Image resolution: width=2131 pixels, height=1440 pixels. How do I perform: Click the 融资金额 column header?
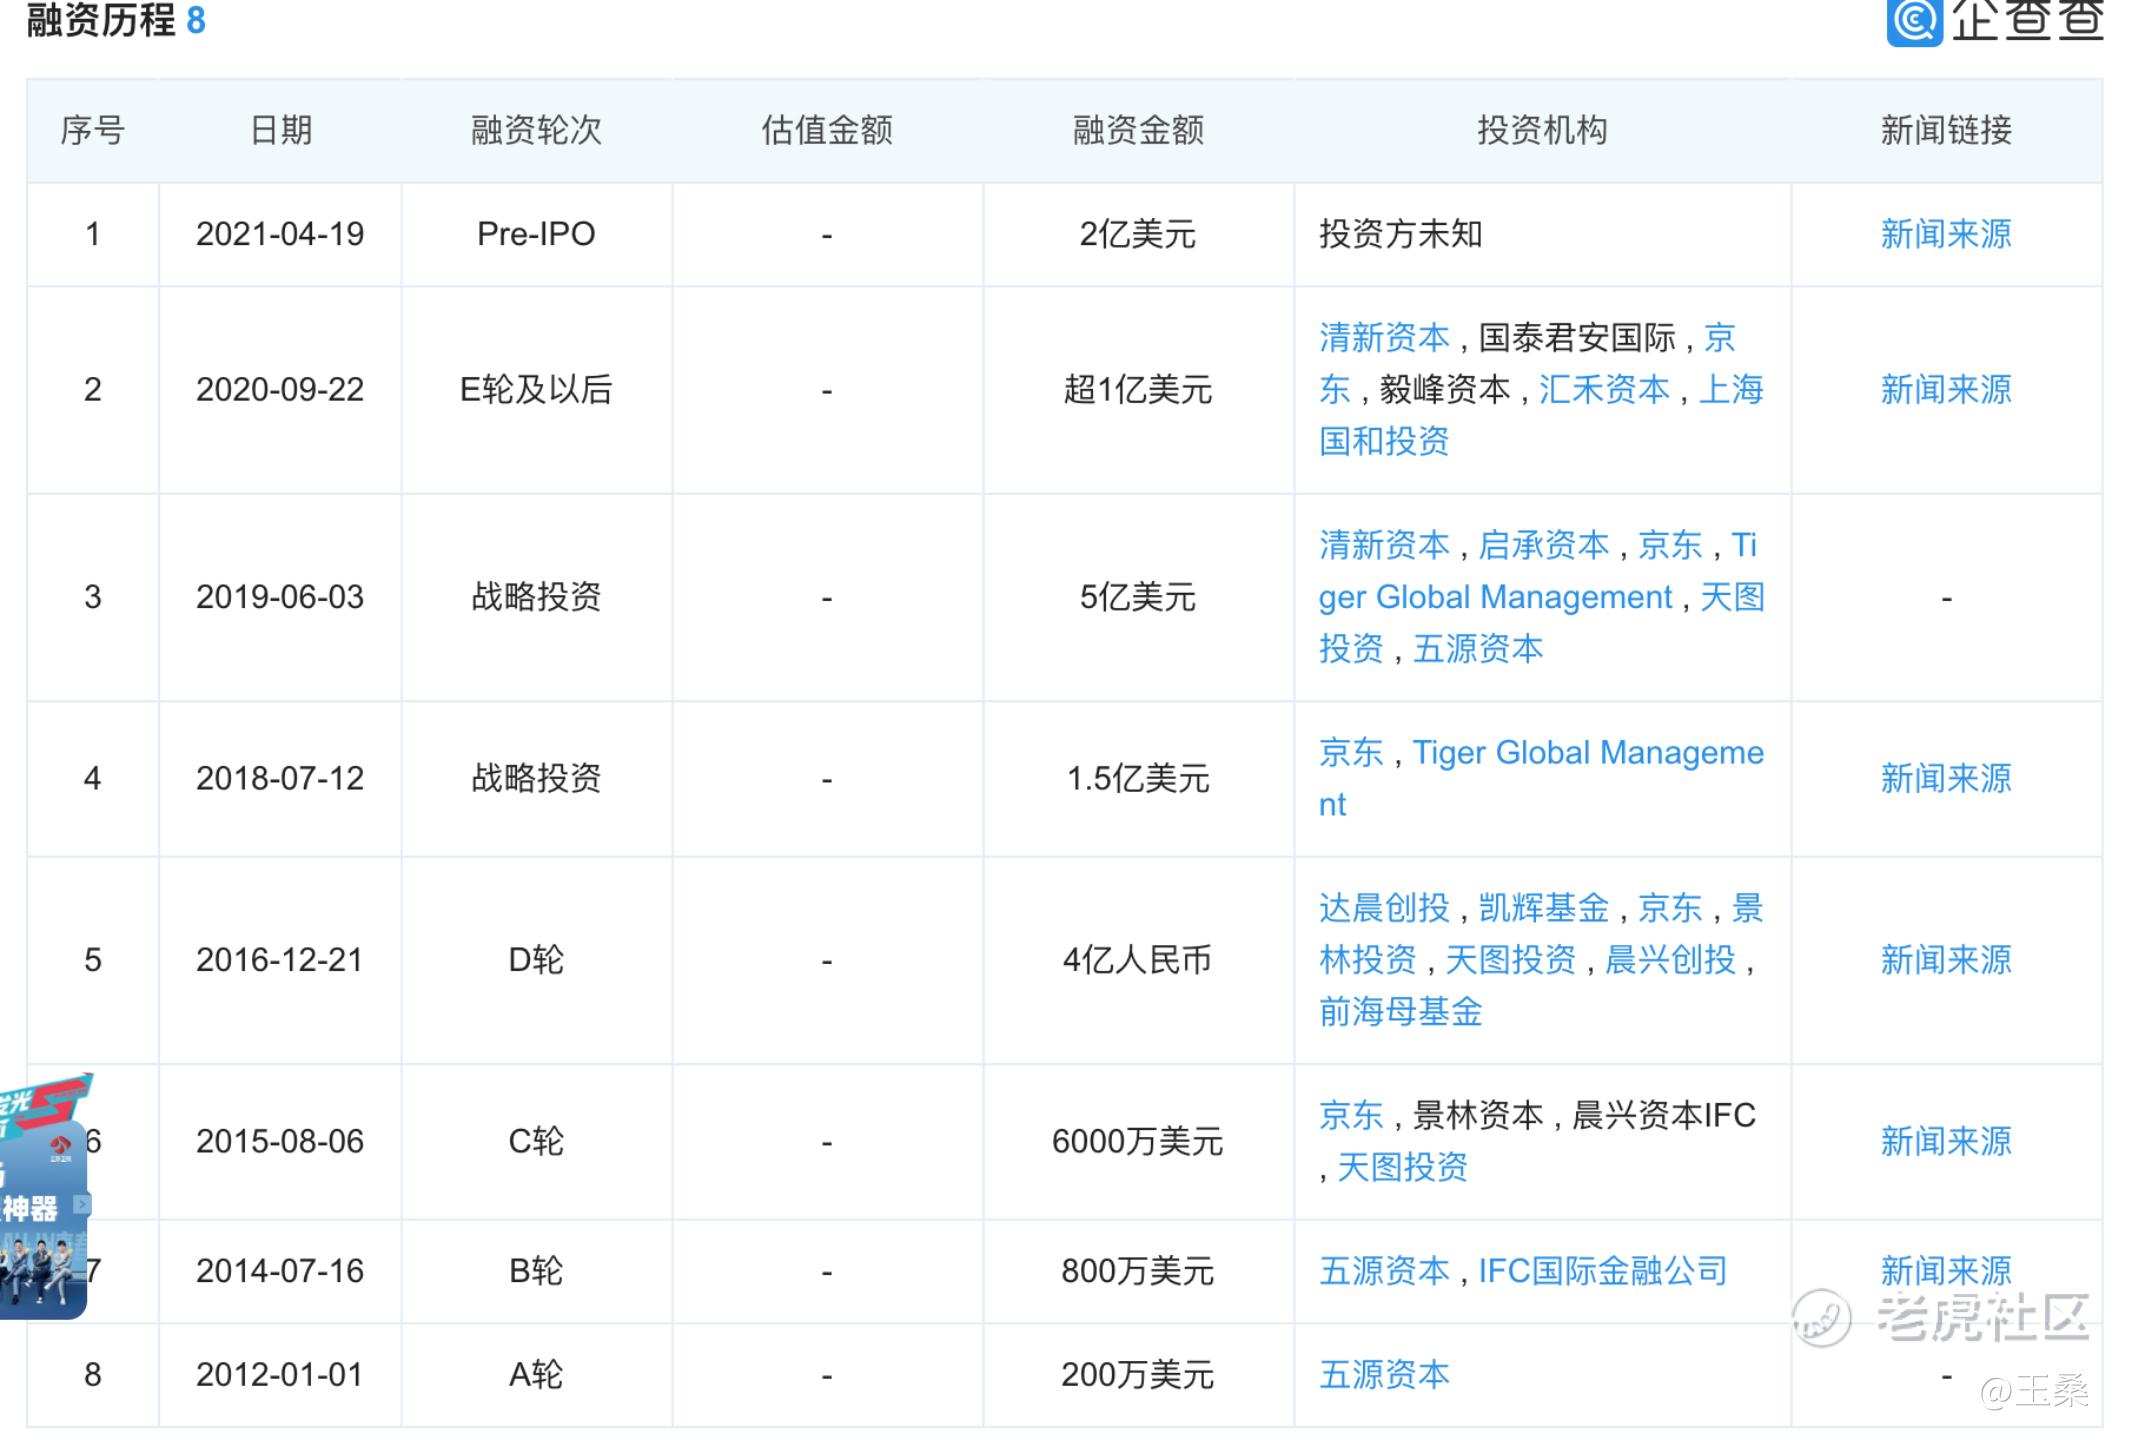(x=1138, y=130)
